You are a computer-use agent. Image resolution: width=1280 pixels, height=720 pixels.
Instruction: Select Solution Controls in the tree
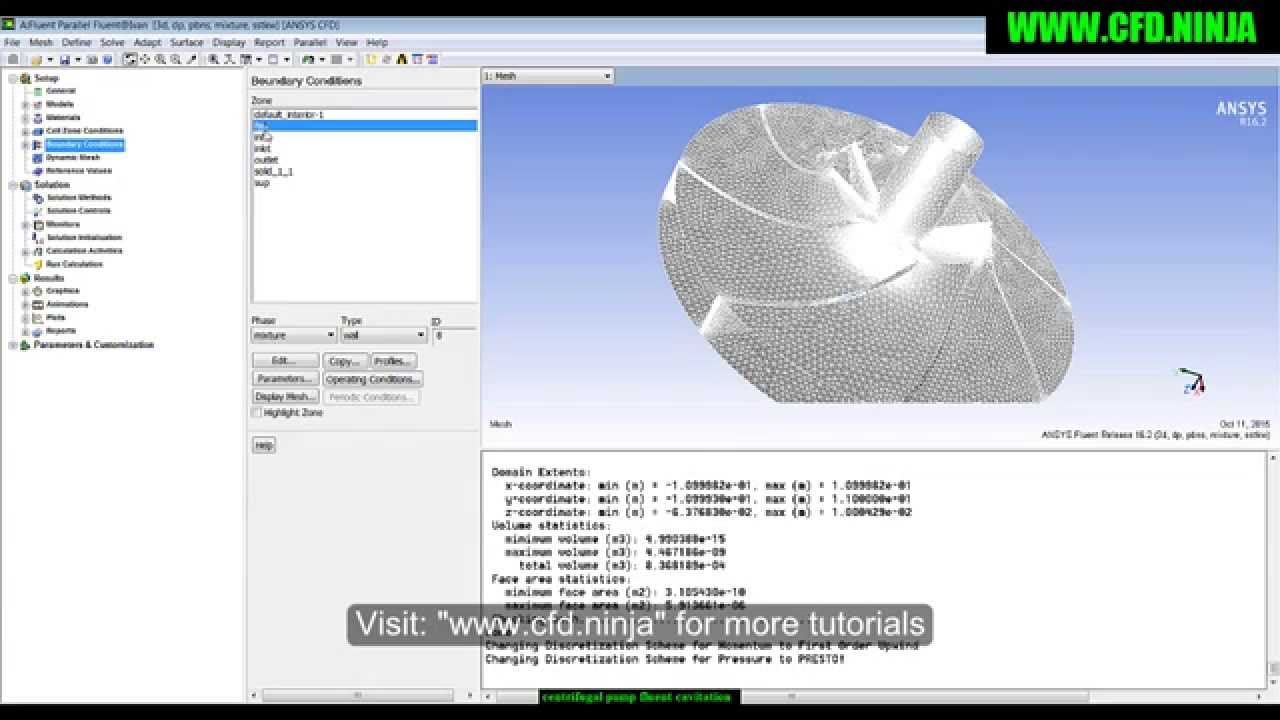tap(79, 211)
